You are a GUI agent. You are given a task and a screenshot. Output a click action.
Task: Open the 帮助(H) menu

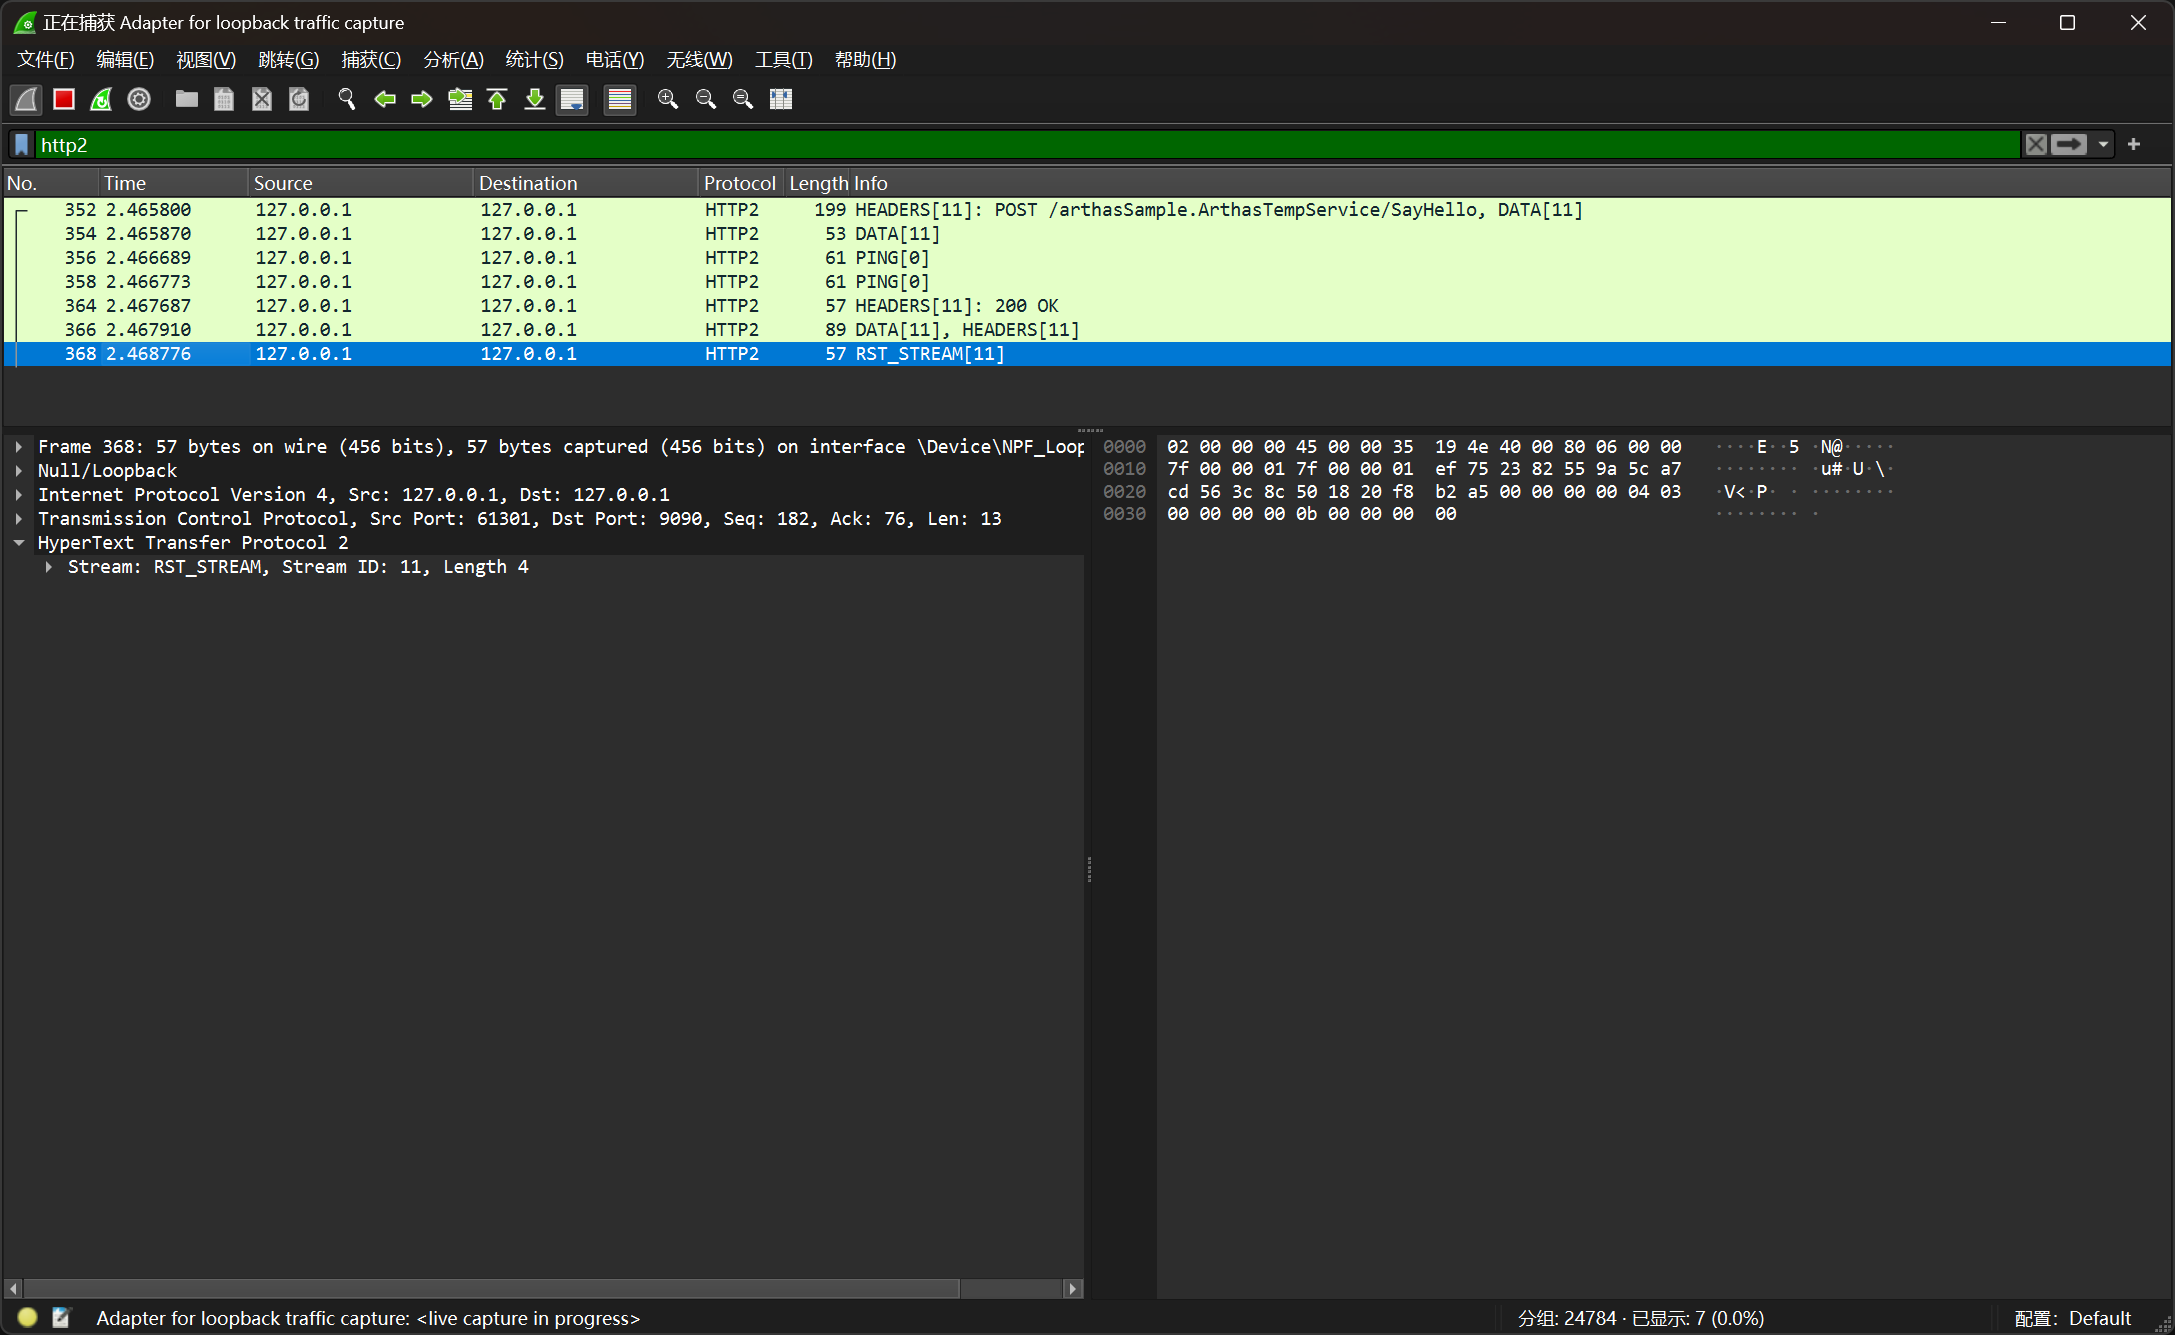[x=865, y=60]
